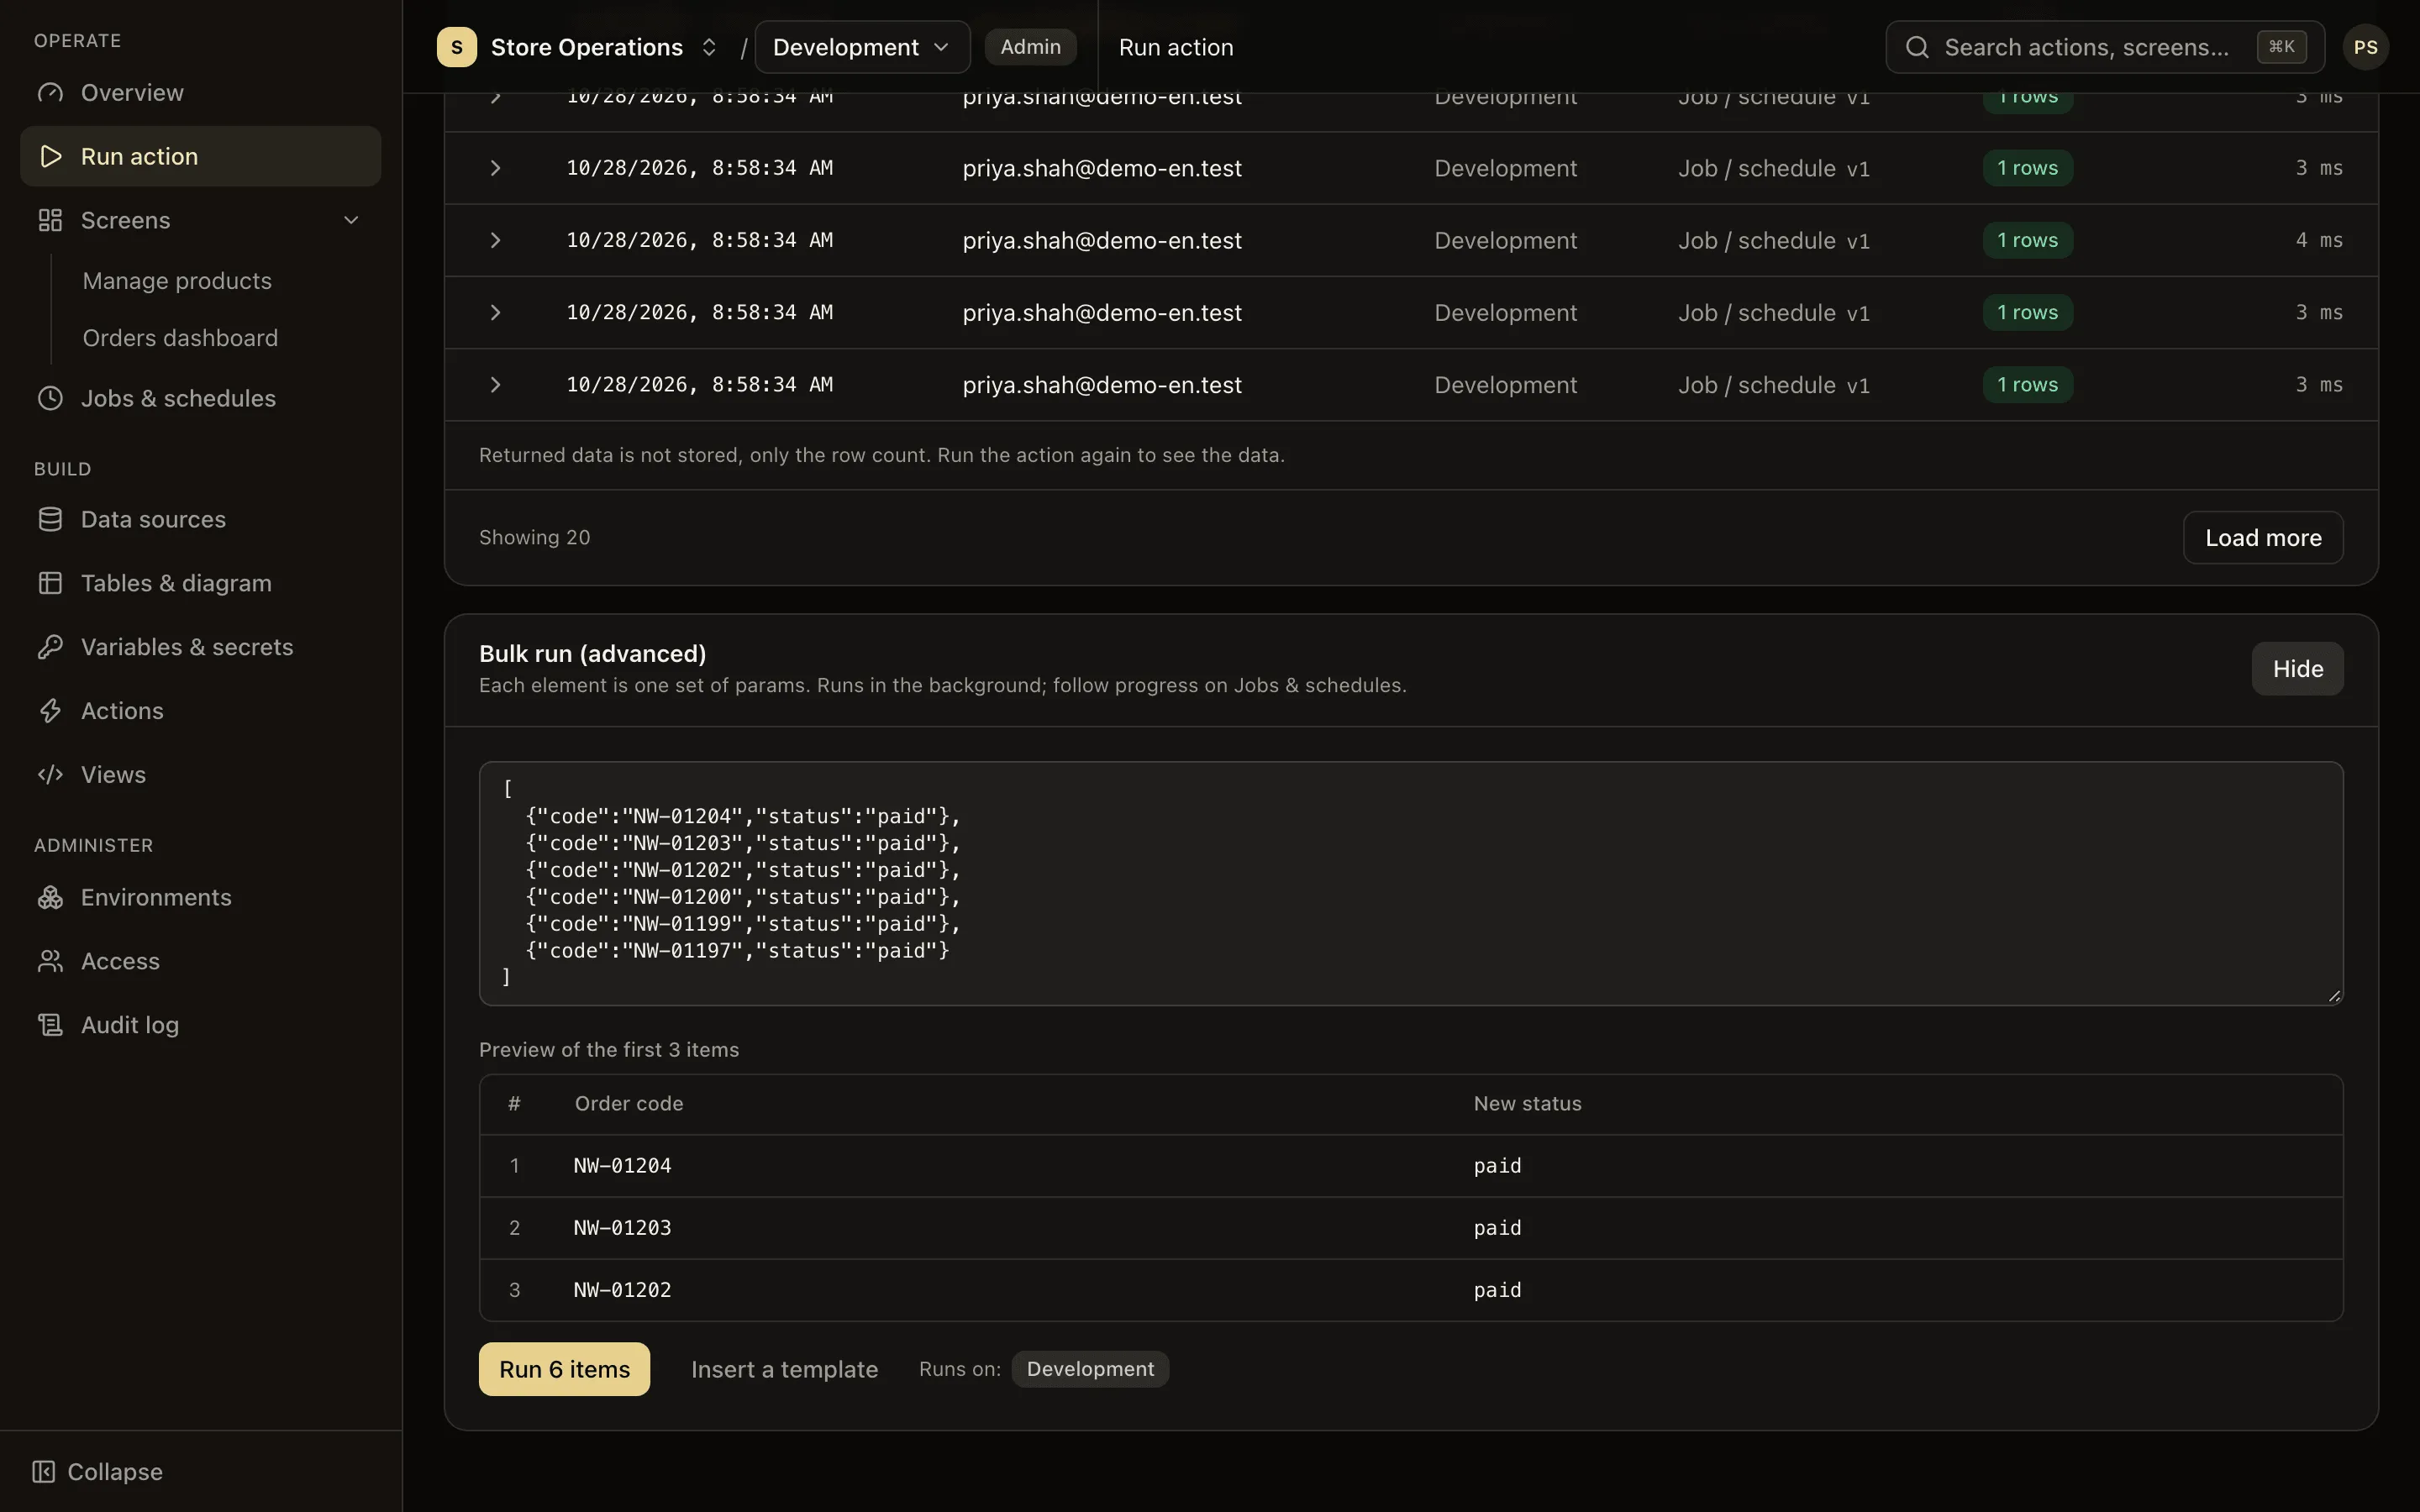Click the Tables & diagram icon

tap(50, 583)
